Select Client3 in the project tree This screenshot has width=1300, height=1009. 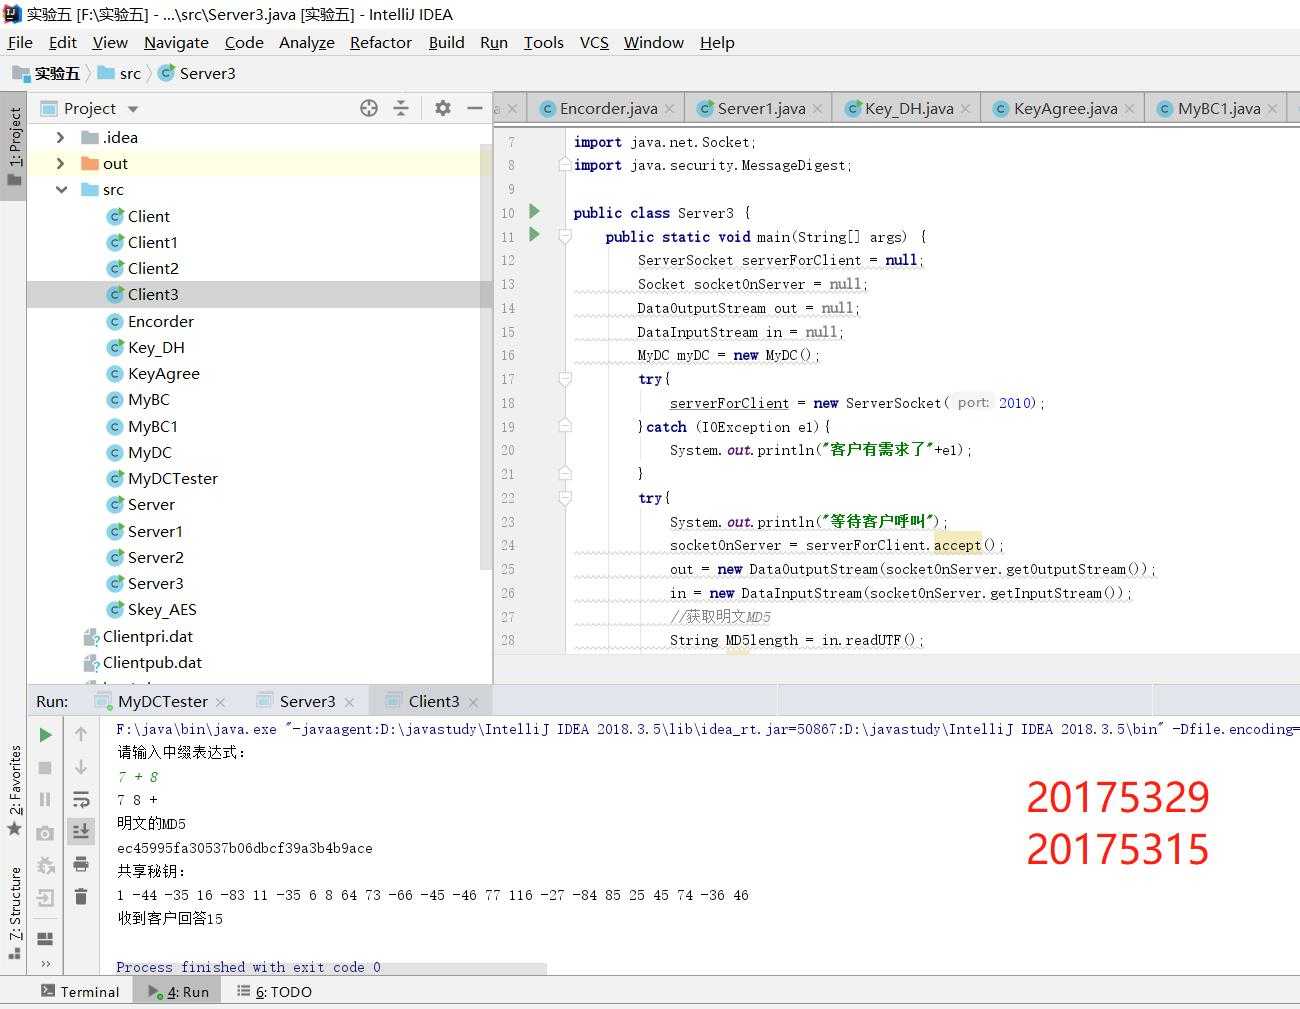(x=260, y=294)
